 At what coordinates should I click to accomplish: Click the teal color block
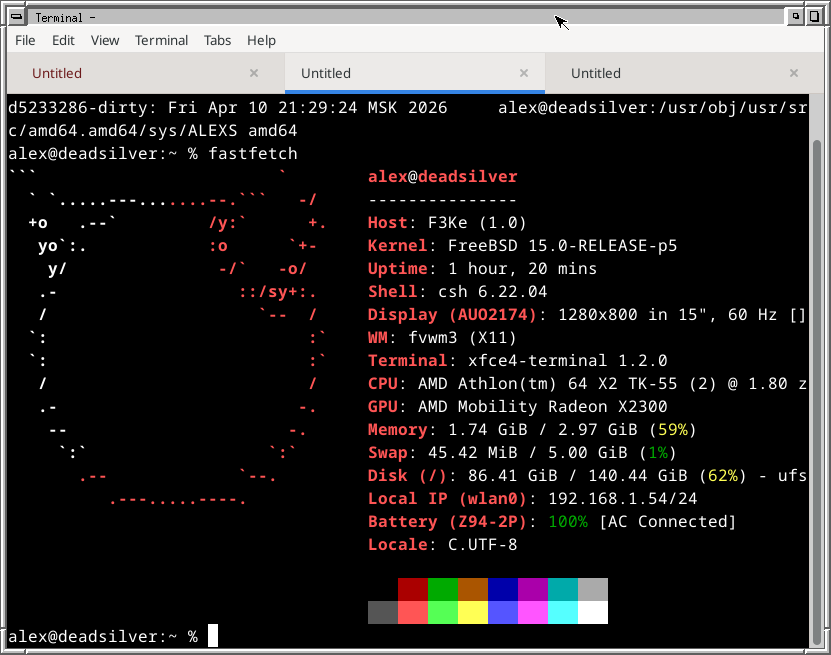tap(563, 589)
